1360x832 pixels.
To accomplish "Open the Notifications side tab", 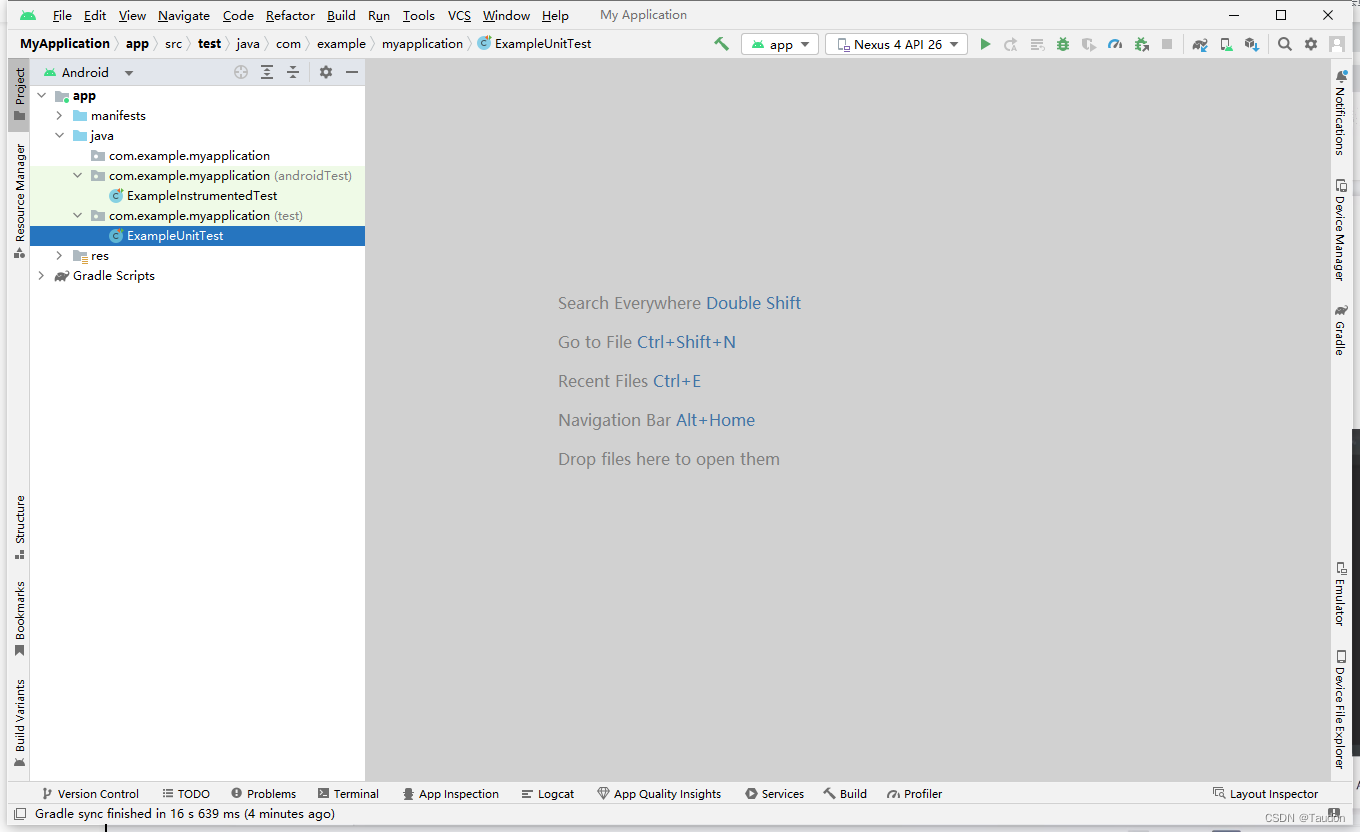I will click(1341, 112).
